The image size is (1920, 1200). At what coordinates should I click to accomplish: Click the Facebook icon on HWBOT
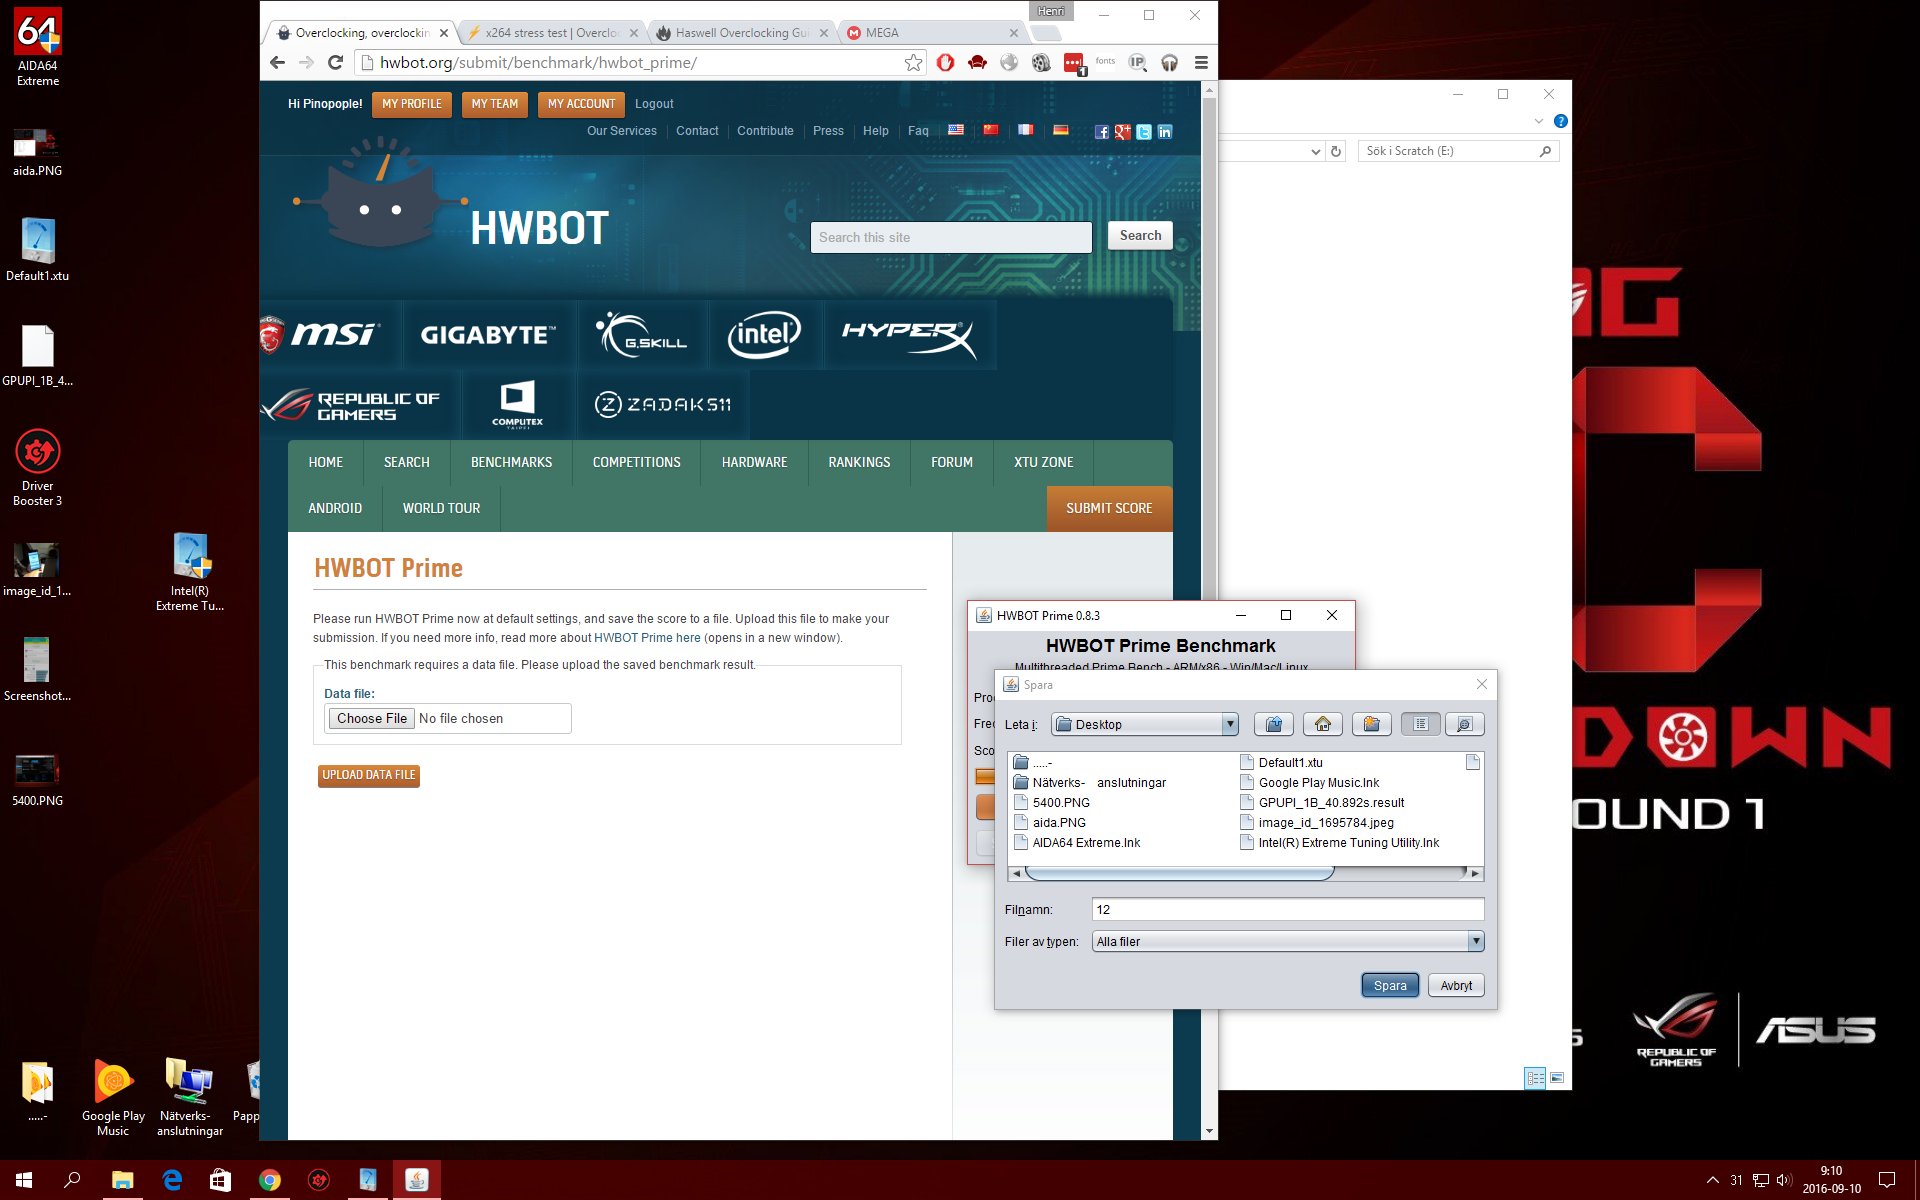click(1101, 131)
